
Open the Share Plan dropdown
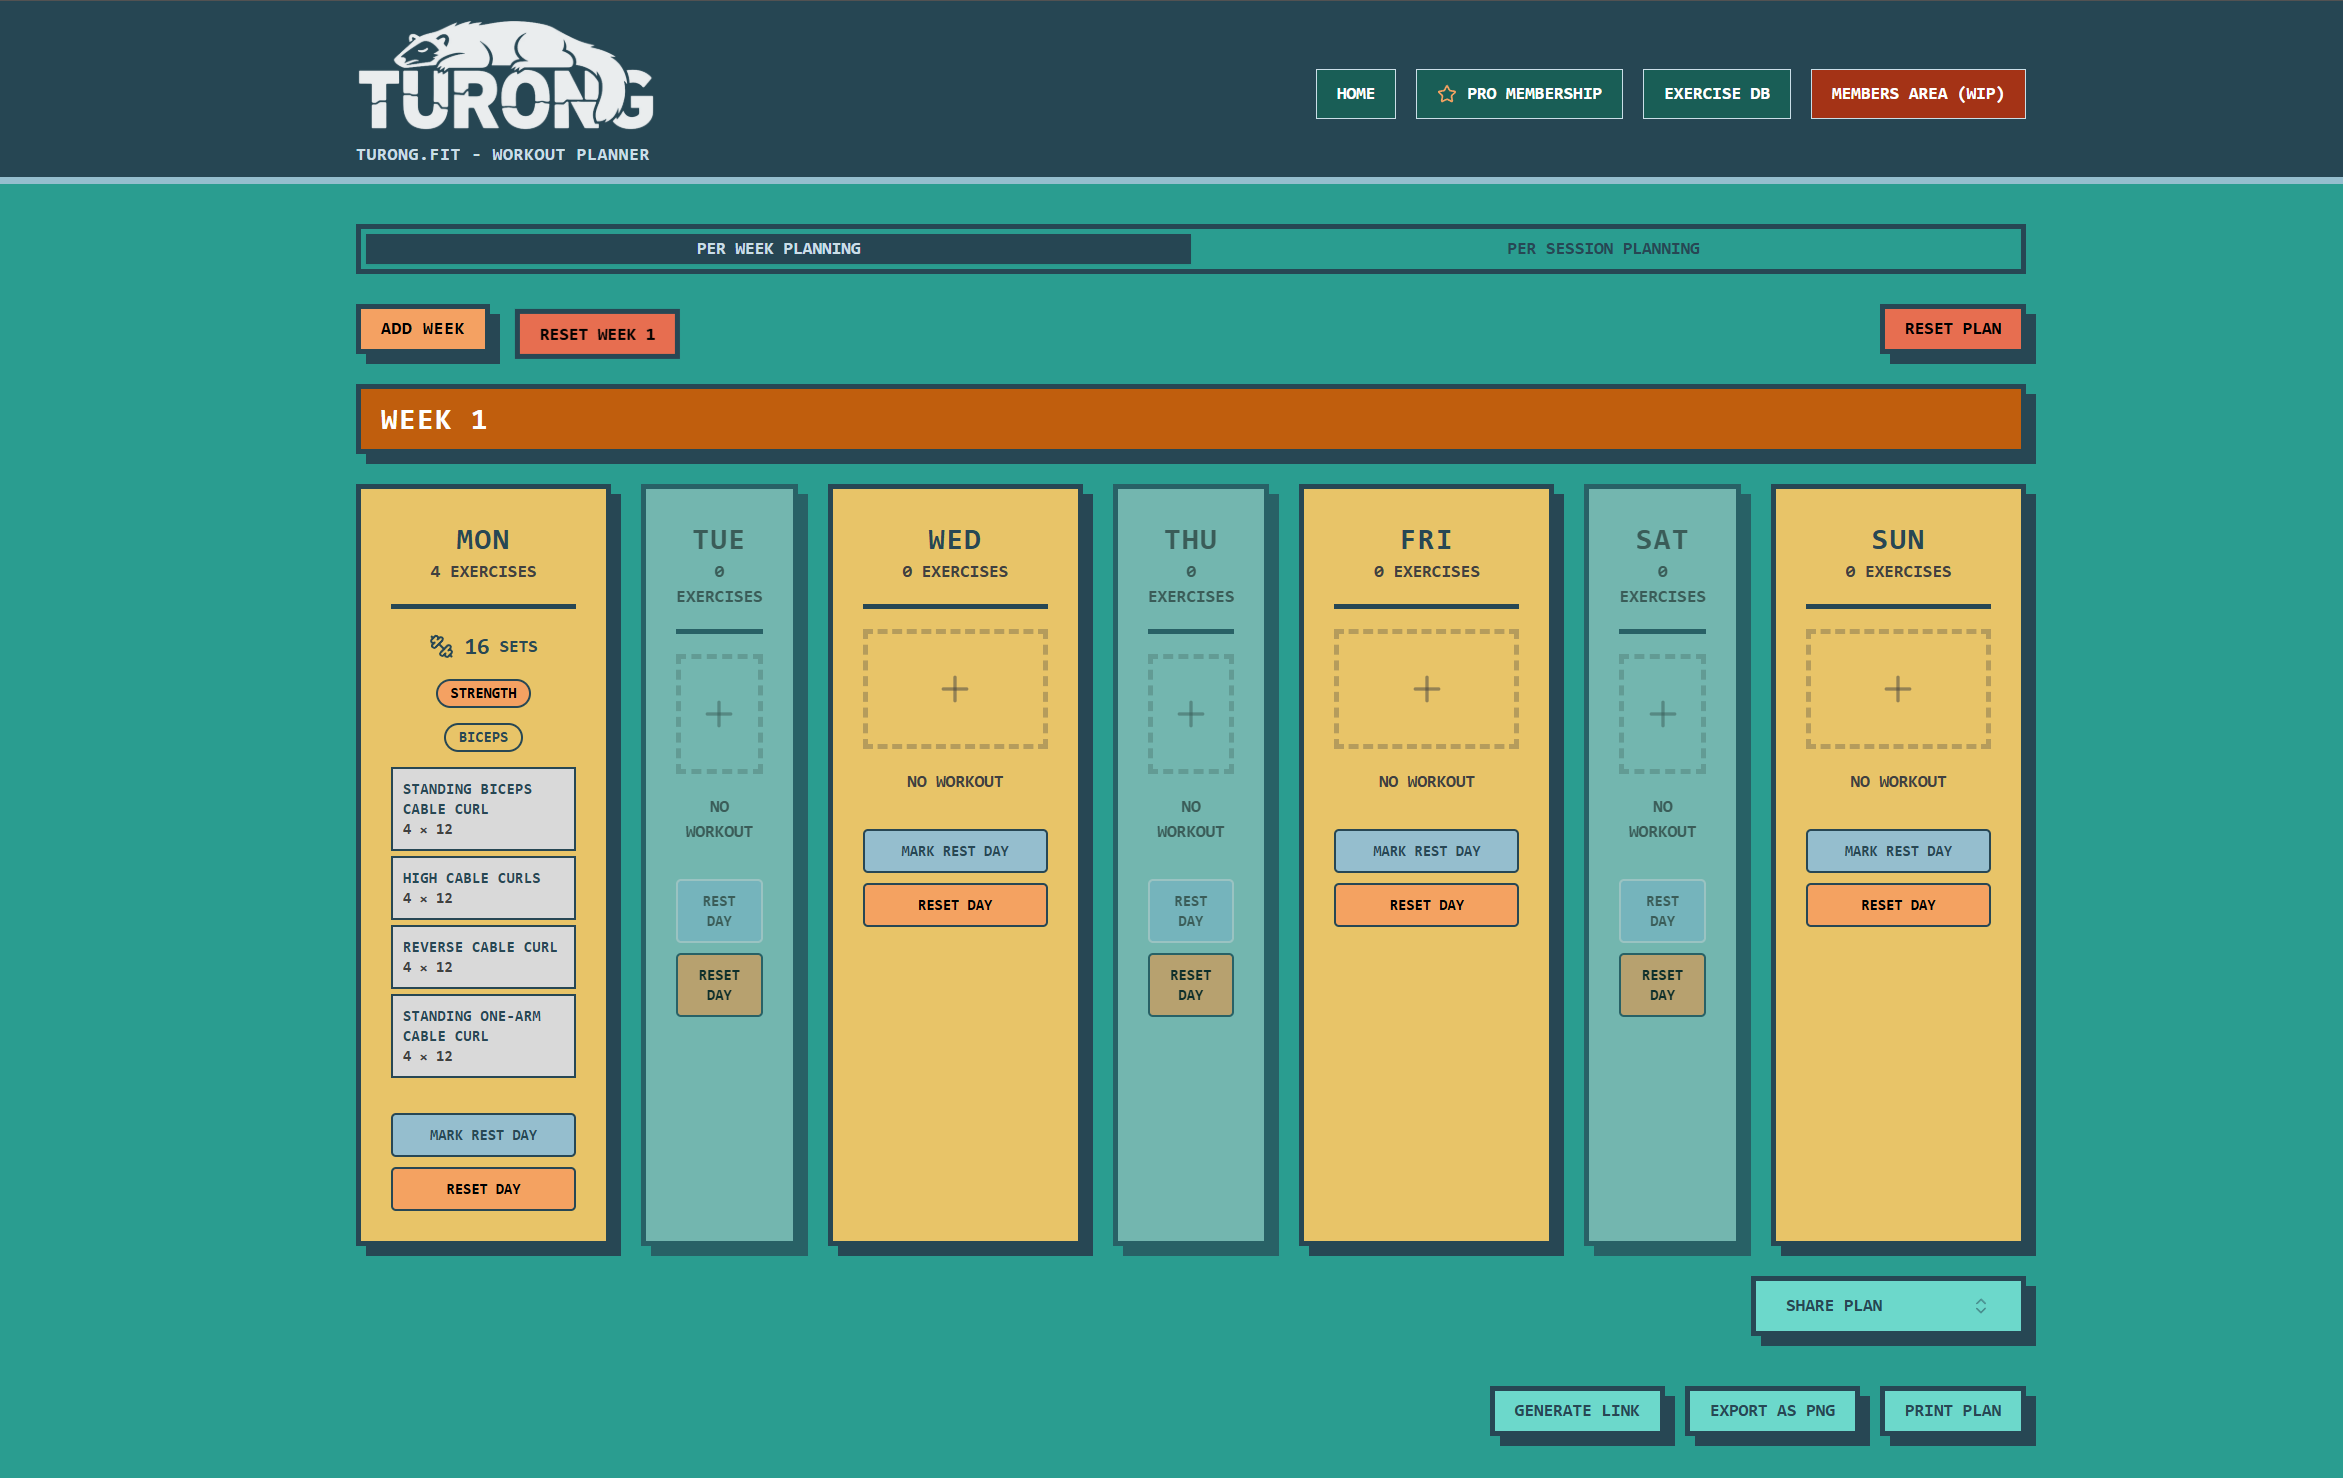point(1886,1306)
